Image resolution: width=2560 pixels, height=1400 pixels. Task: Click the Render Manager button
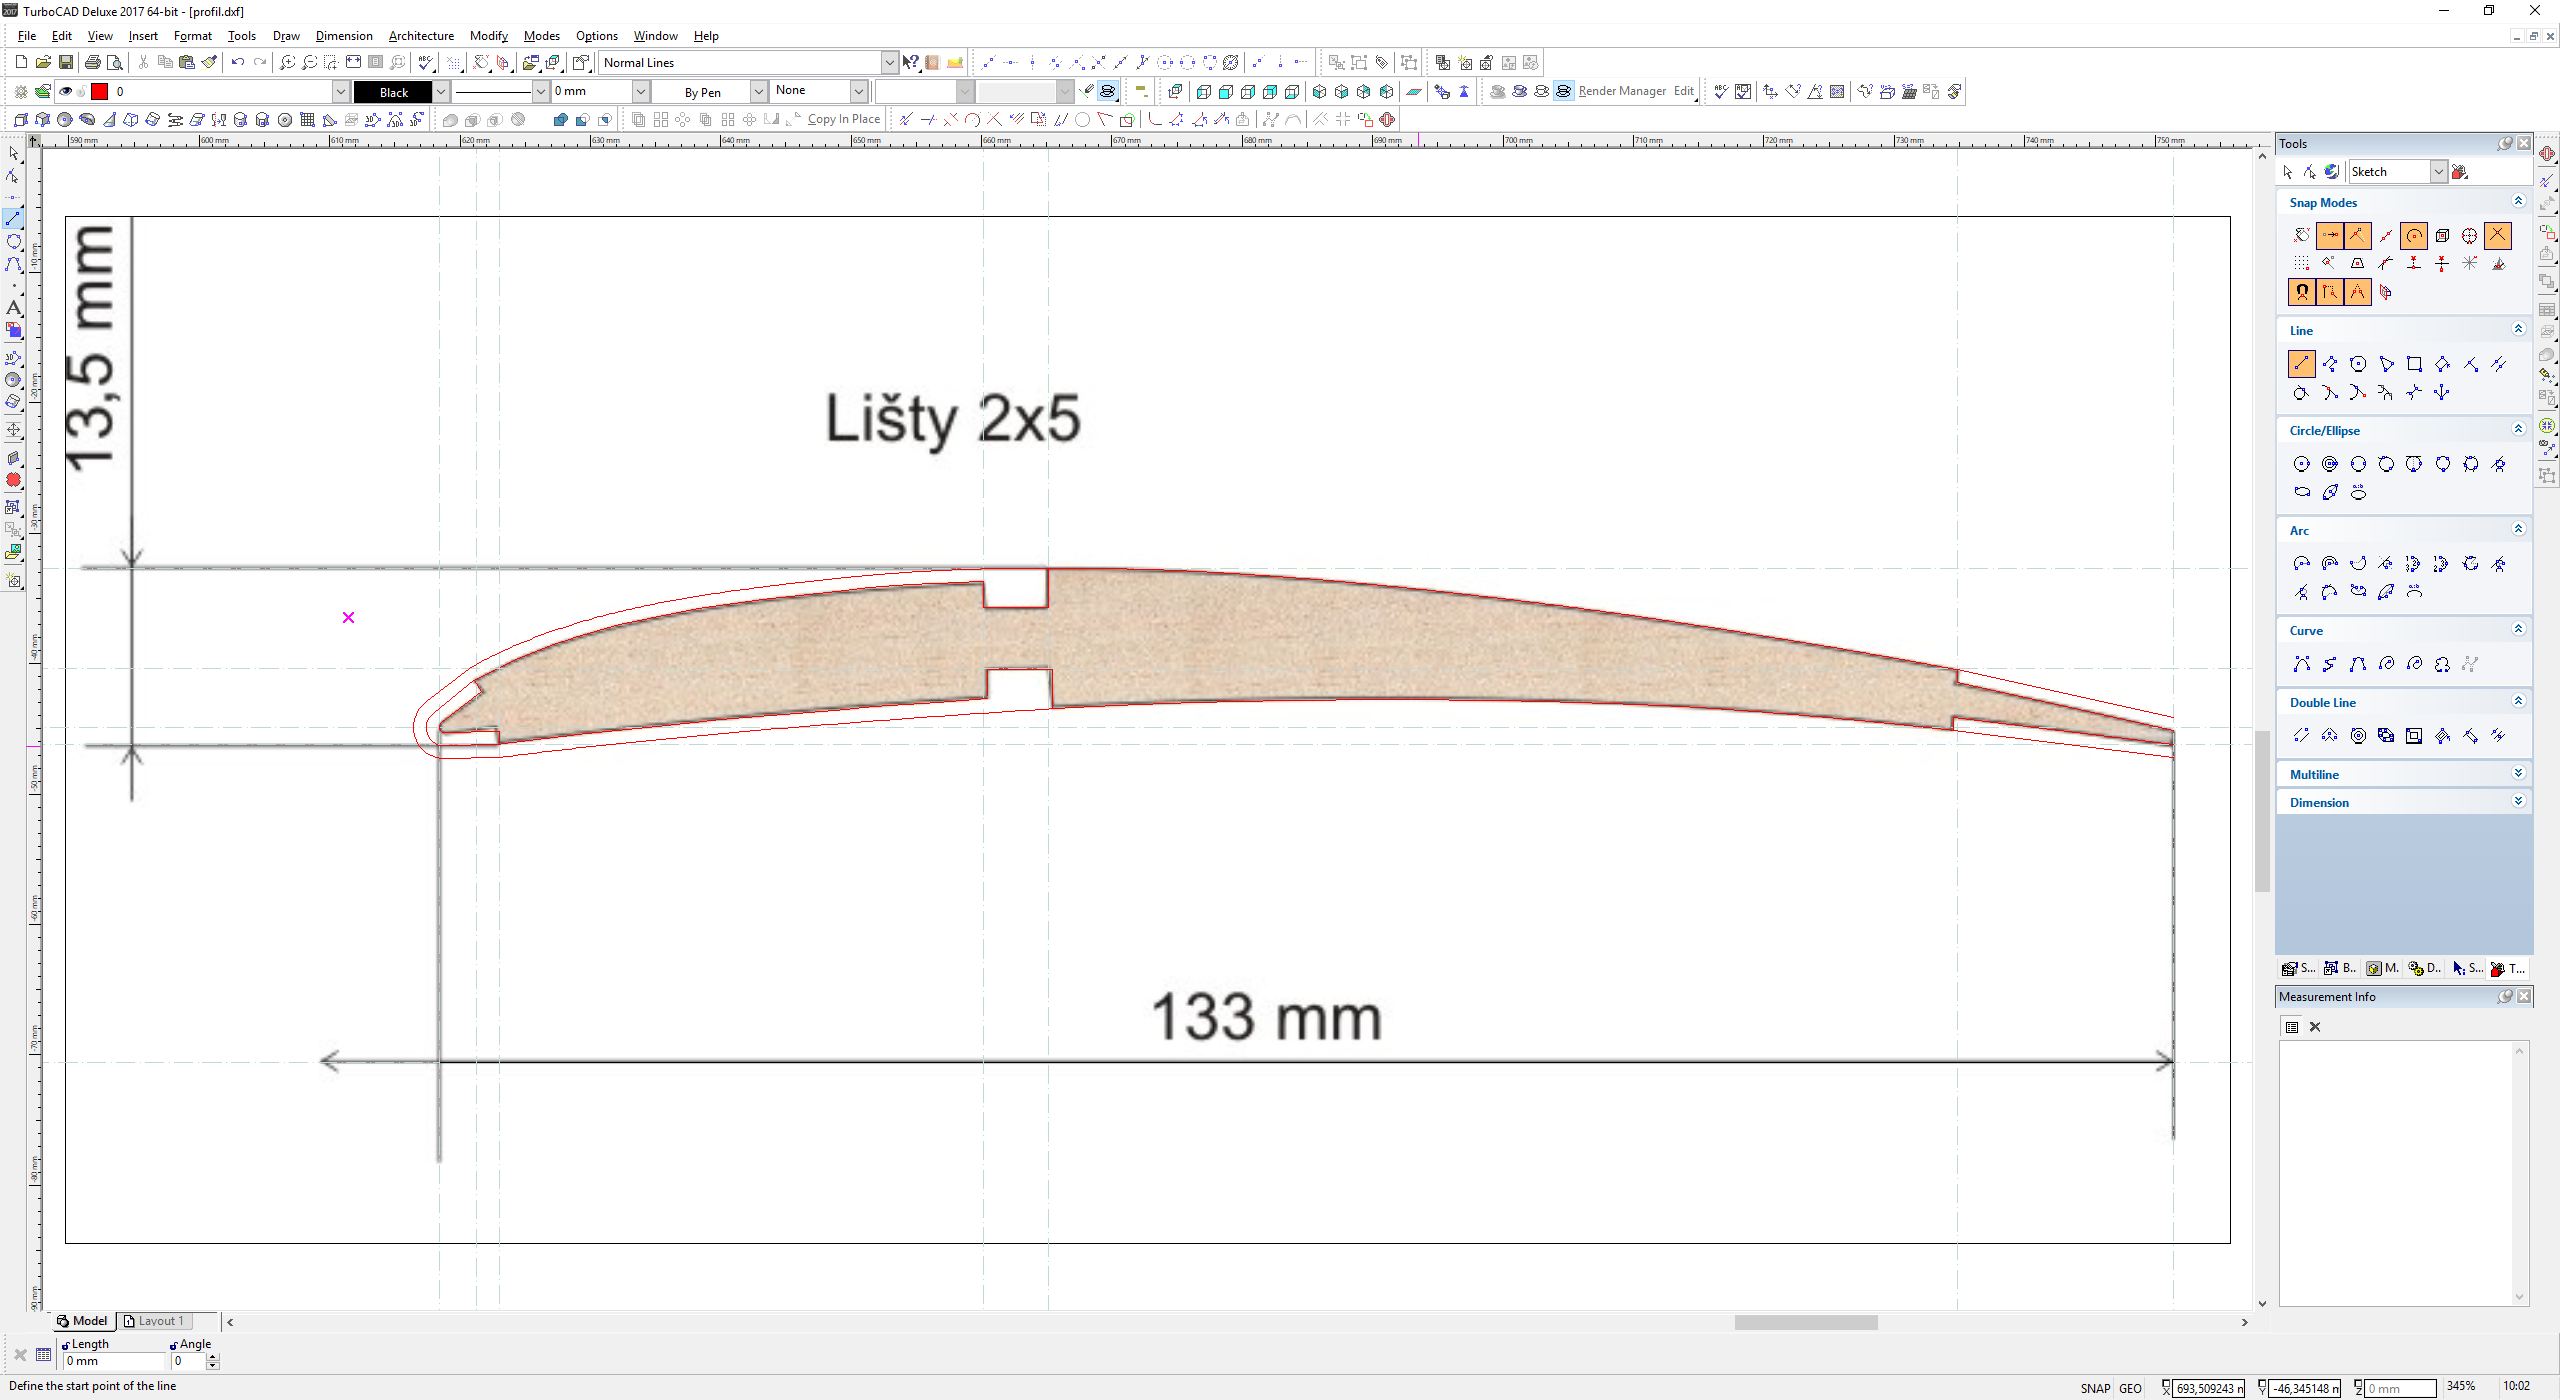(x=1621, y=91)
